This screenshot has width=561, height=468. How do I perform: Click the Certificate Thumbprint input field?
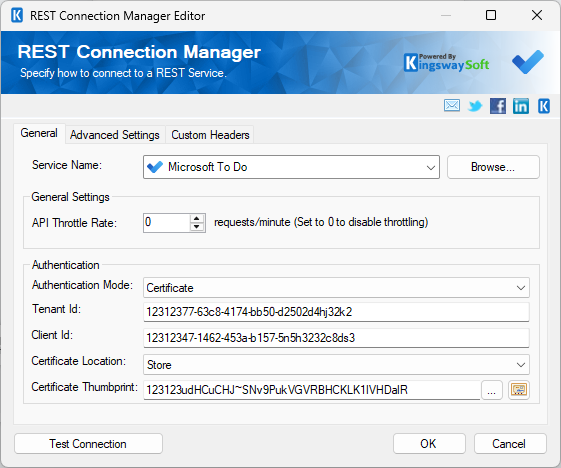(x=312, y=390)
